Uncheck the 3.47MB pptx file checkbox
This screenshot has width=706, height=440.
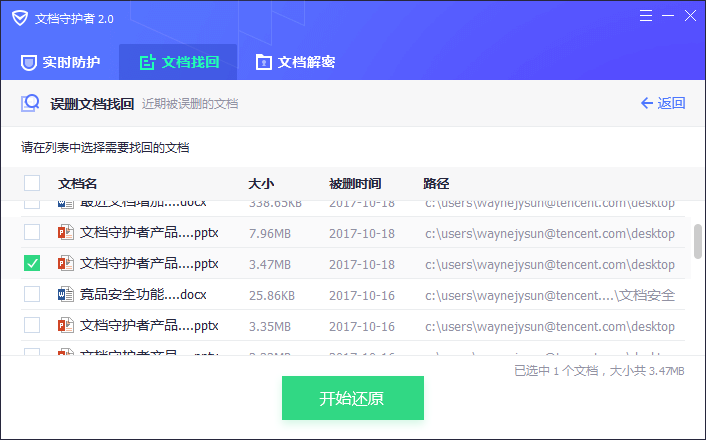(x=32, y=263)
